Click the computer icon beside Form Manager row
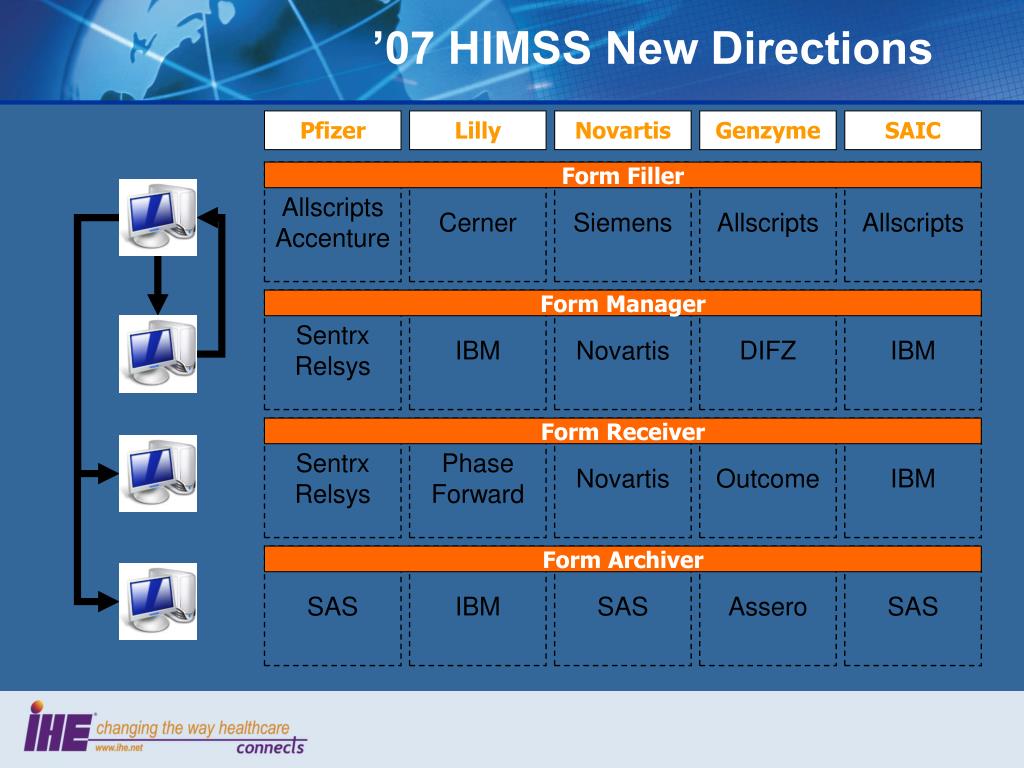 point(157,354)
